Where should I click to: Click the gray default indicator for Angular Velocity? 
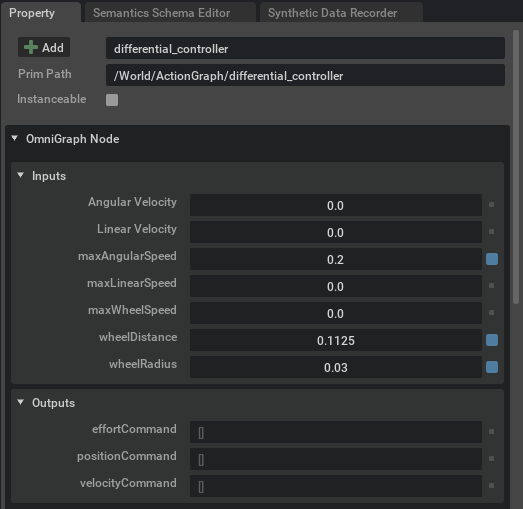click(x=491, y=204)
